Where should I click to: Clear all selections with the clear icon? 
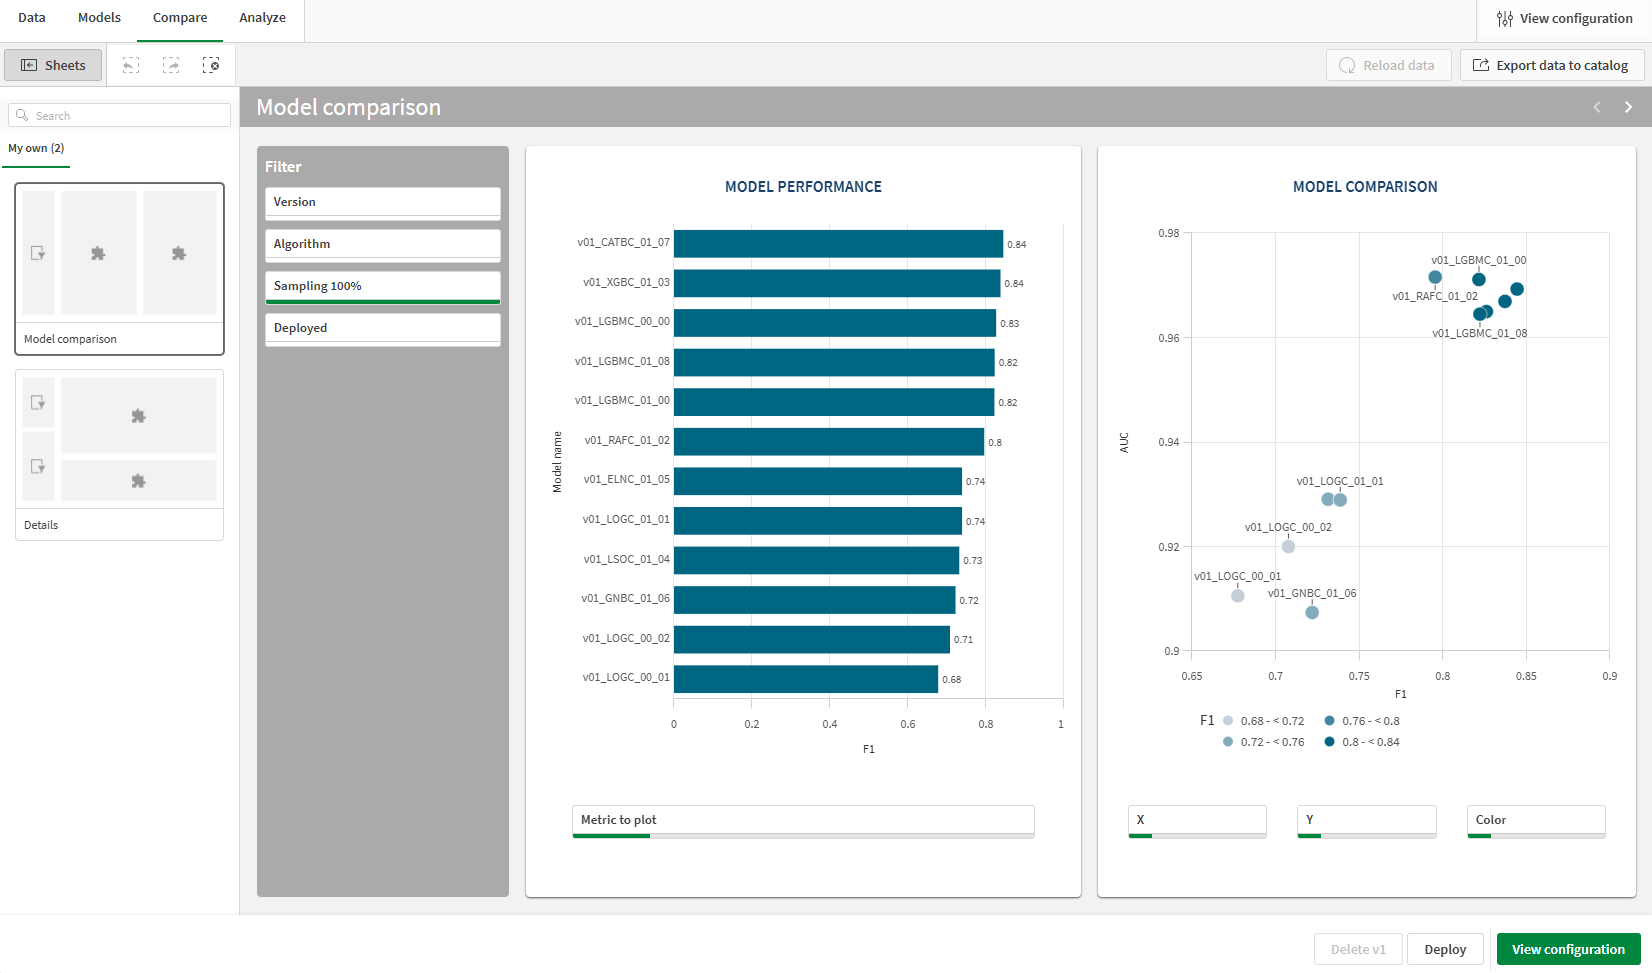coord(212,65)
